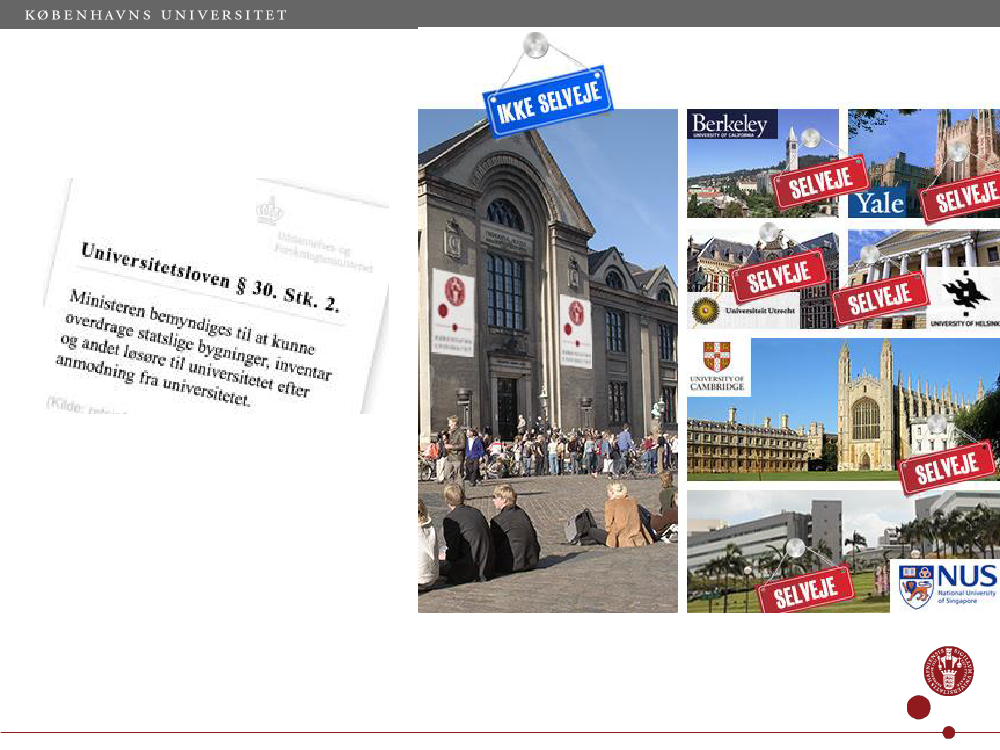Screen dimensions: 1000x750
Task: Click the left red banner on the building facade
Action: click(453, 312)
